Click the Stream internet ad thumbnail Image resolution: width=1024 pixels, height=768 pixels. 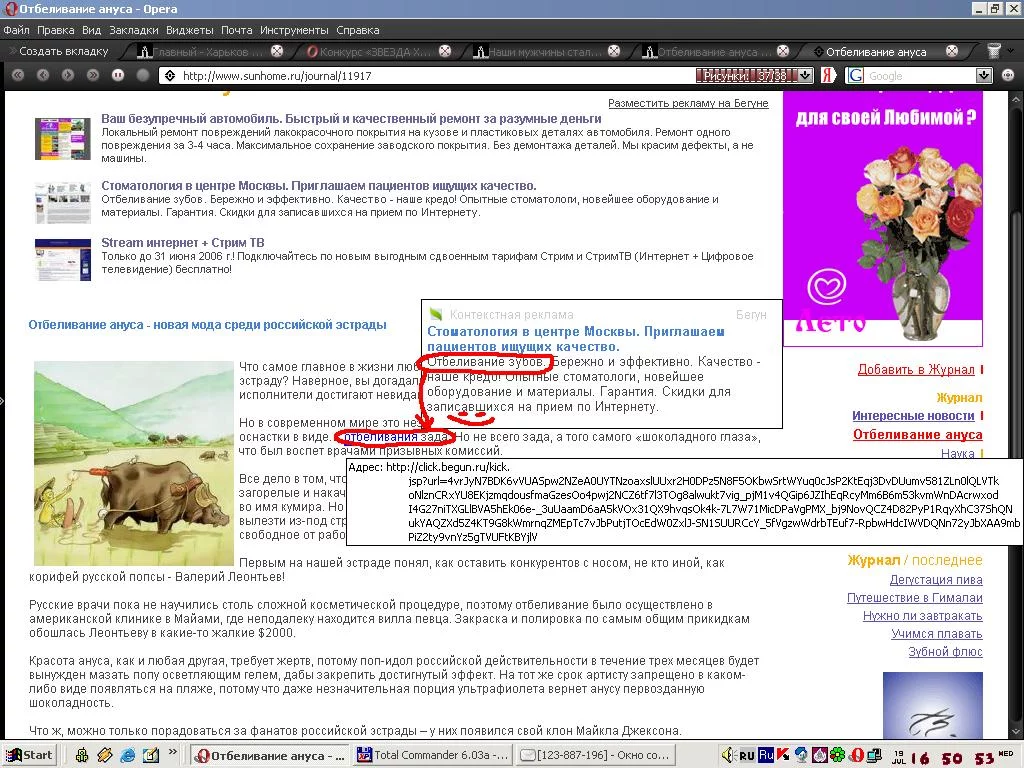[x=63, y=259]
